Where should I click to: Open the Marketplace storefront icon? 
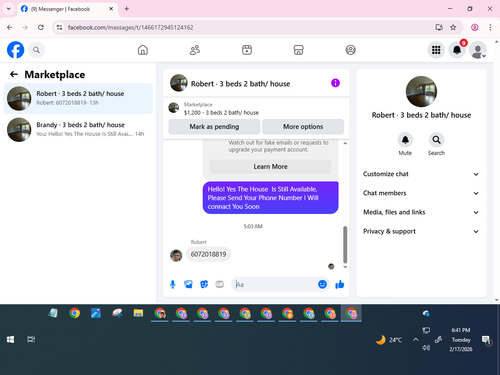[x=298, y=50]
